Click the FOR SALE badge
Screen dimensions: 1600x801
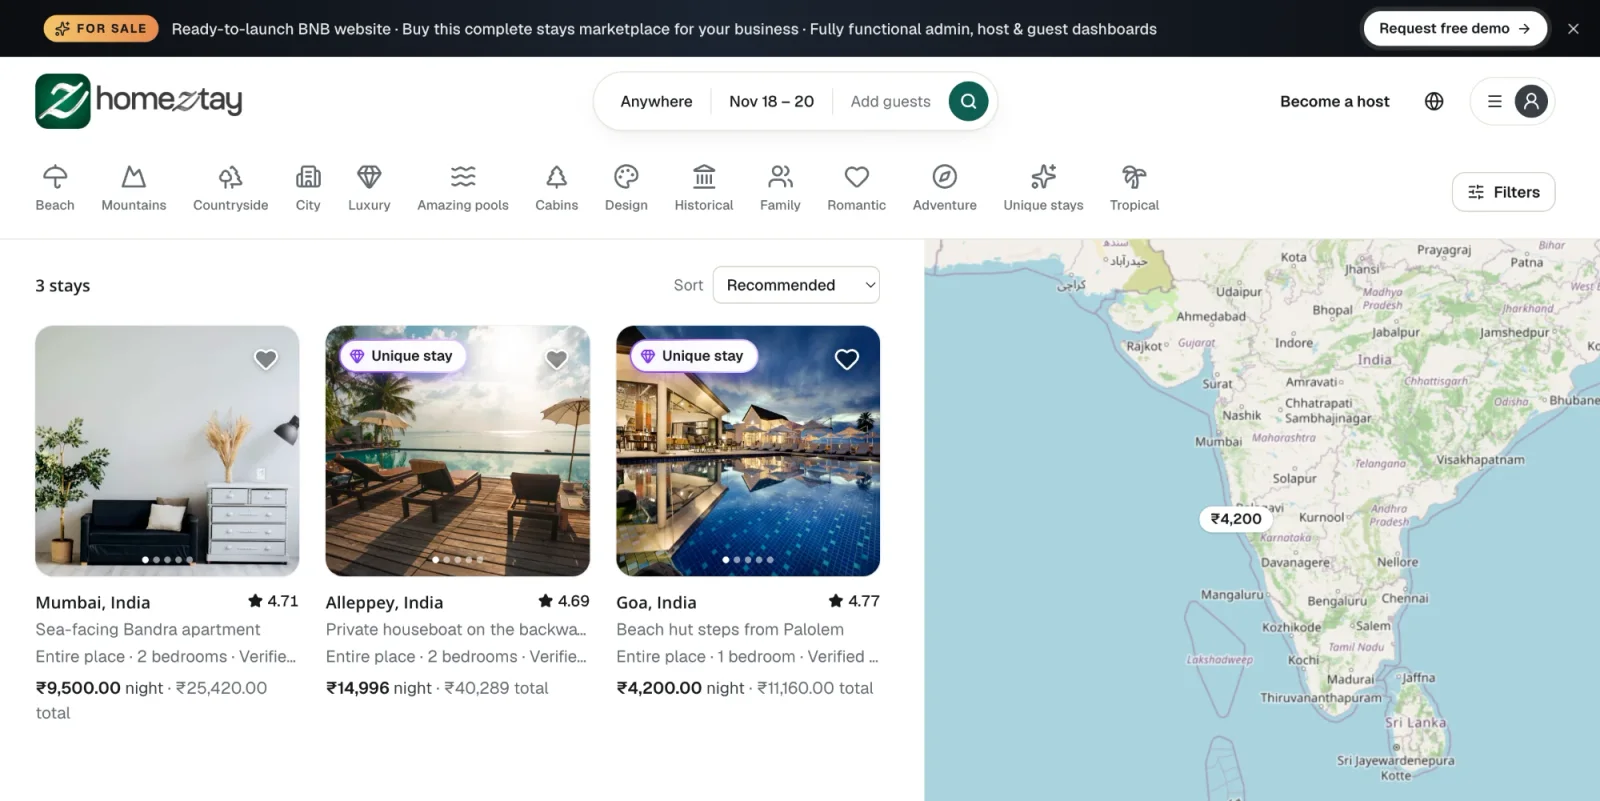pyautogui.click(x=101, y=29)
